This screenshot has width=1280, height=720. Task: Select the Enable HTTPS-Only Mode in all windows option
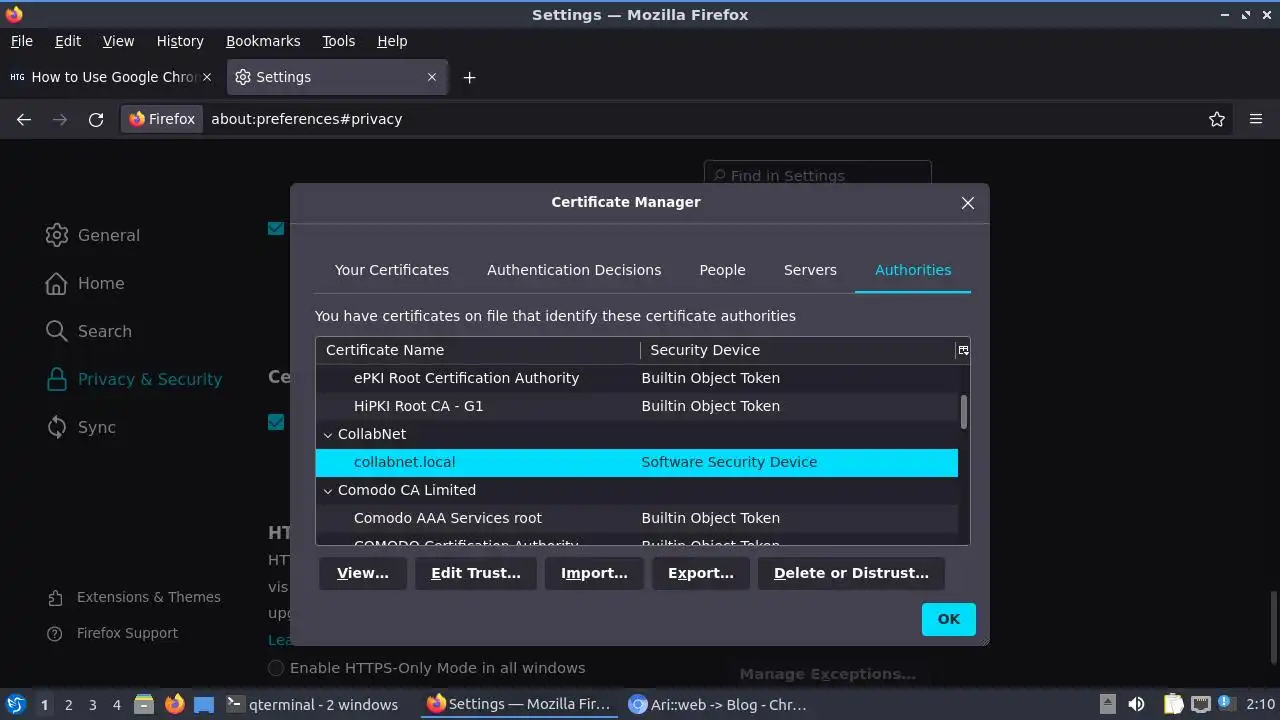[276, 668]
